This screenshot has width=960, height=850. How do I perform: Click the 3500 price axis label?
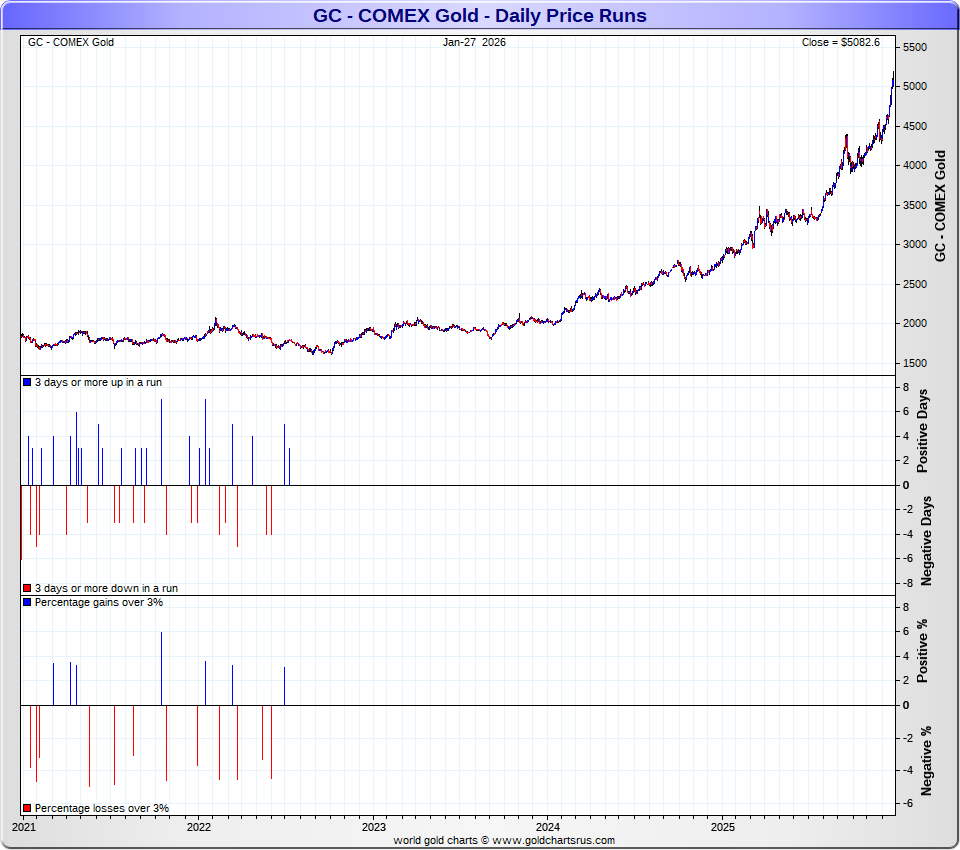click(x=915, y=205)
